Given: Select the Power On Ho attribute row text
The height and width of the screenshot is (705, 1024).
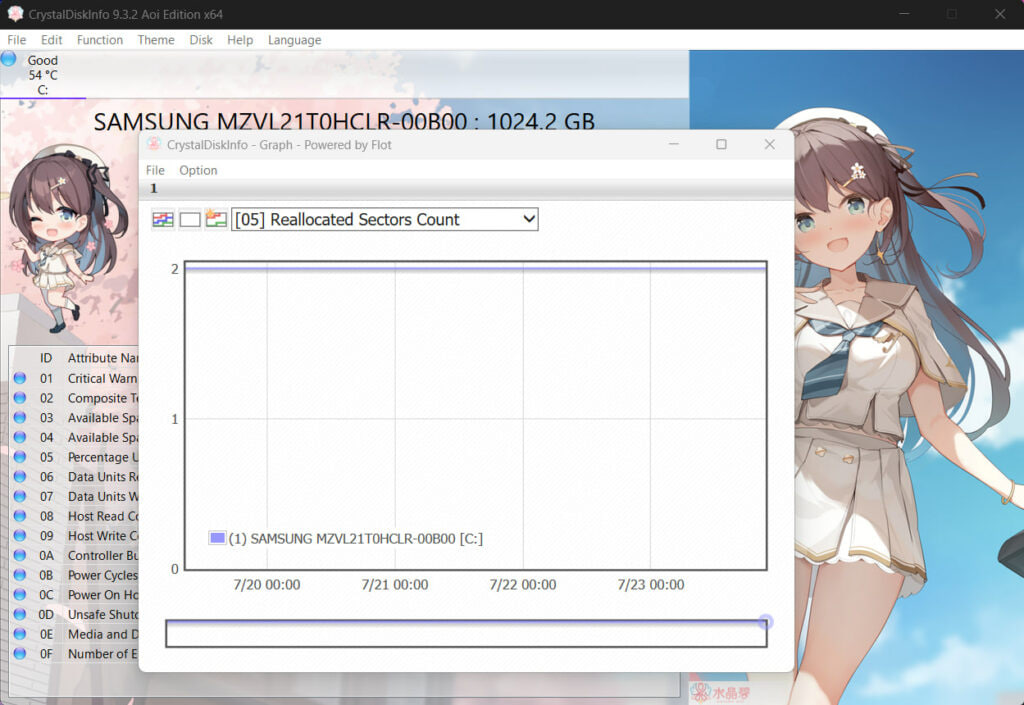Looking at the screenshot, I should pos(103,595).
